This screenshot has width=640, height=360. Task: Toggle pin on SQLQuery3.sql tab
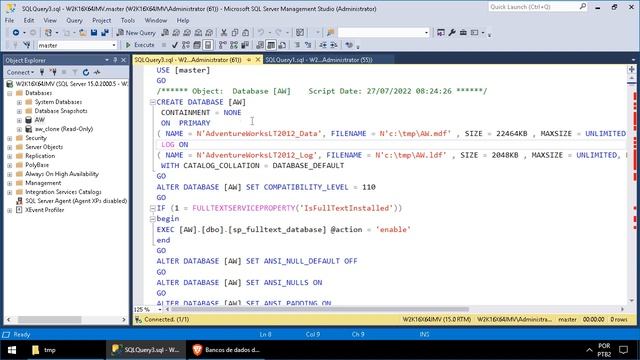click(249, 60)
